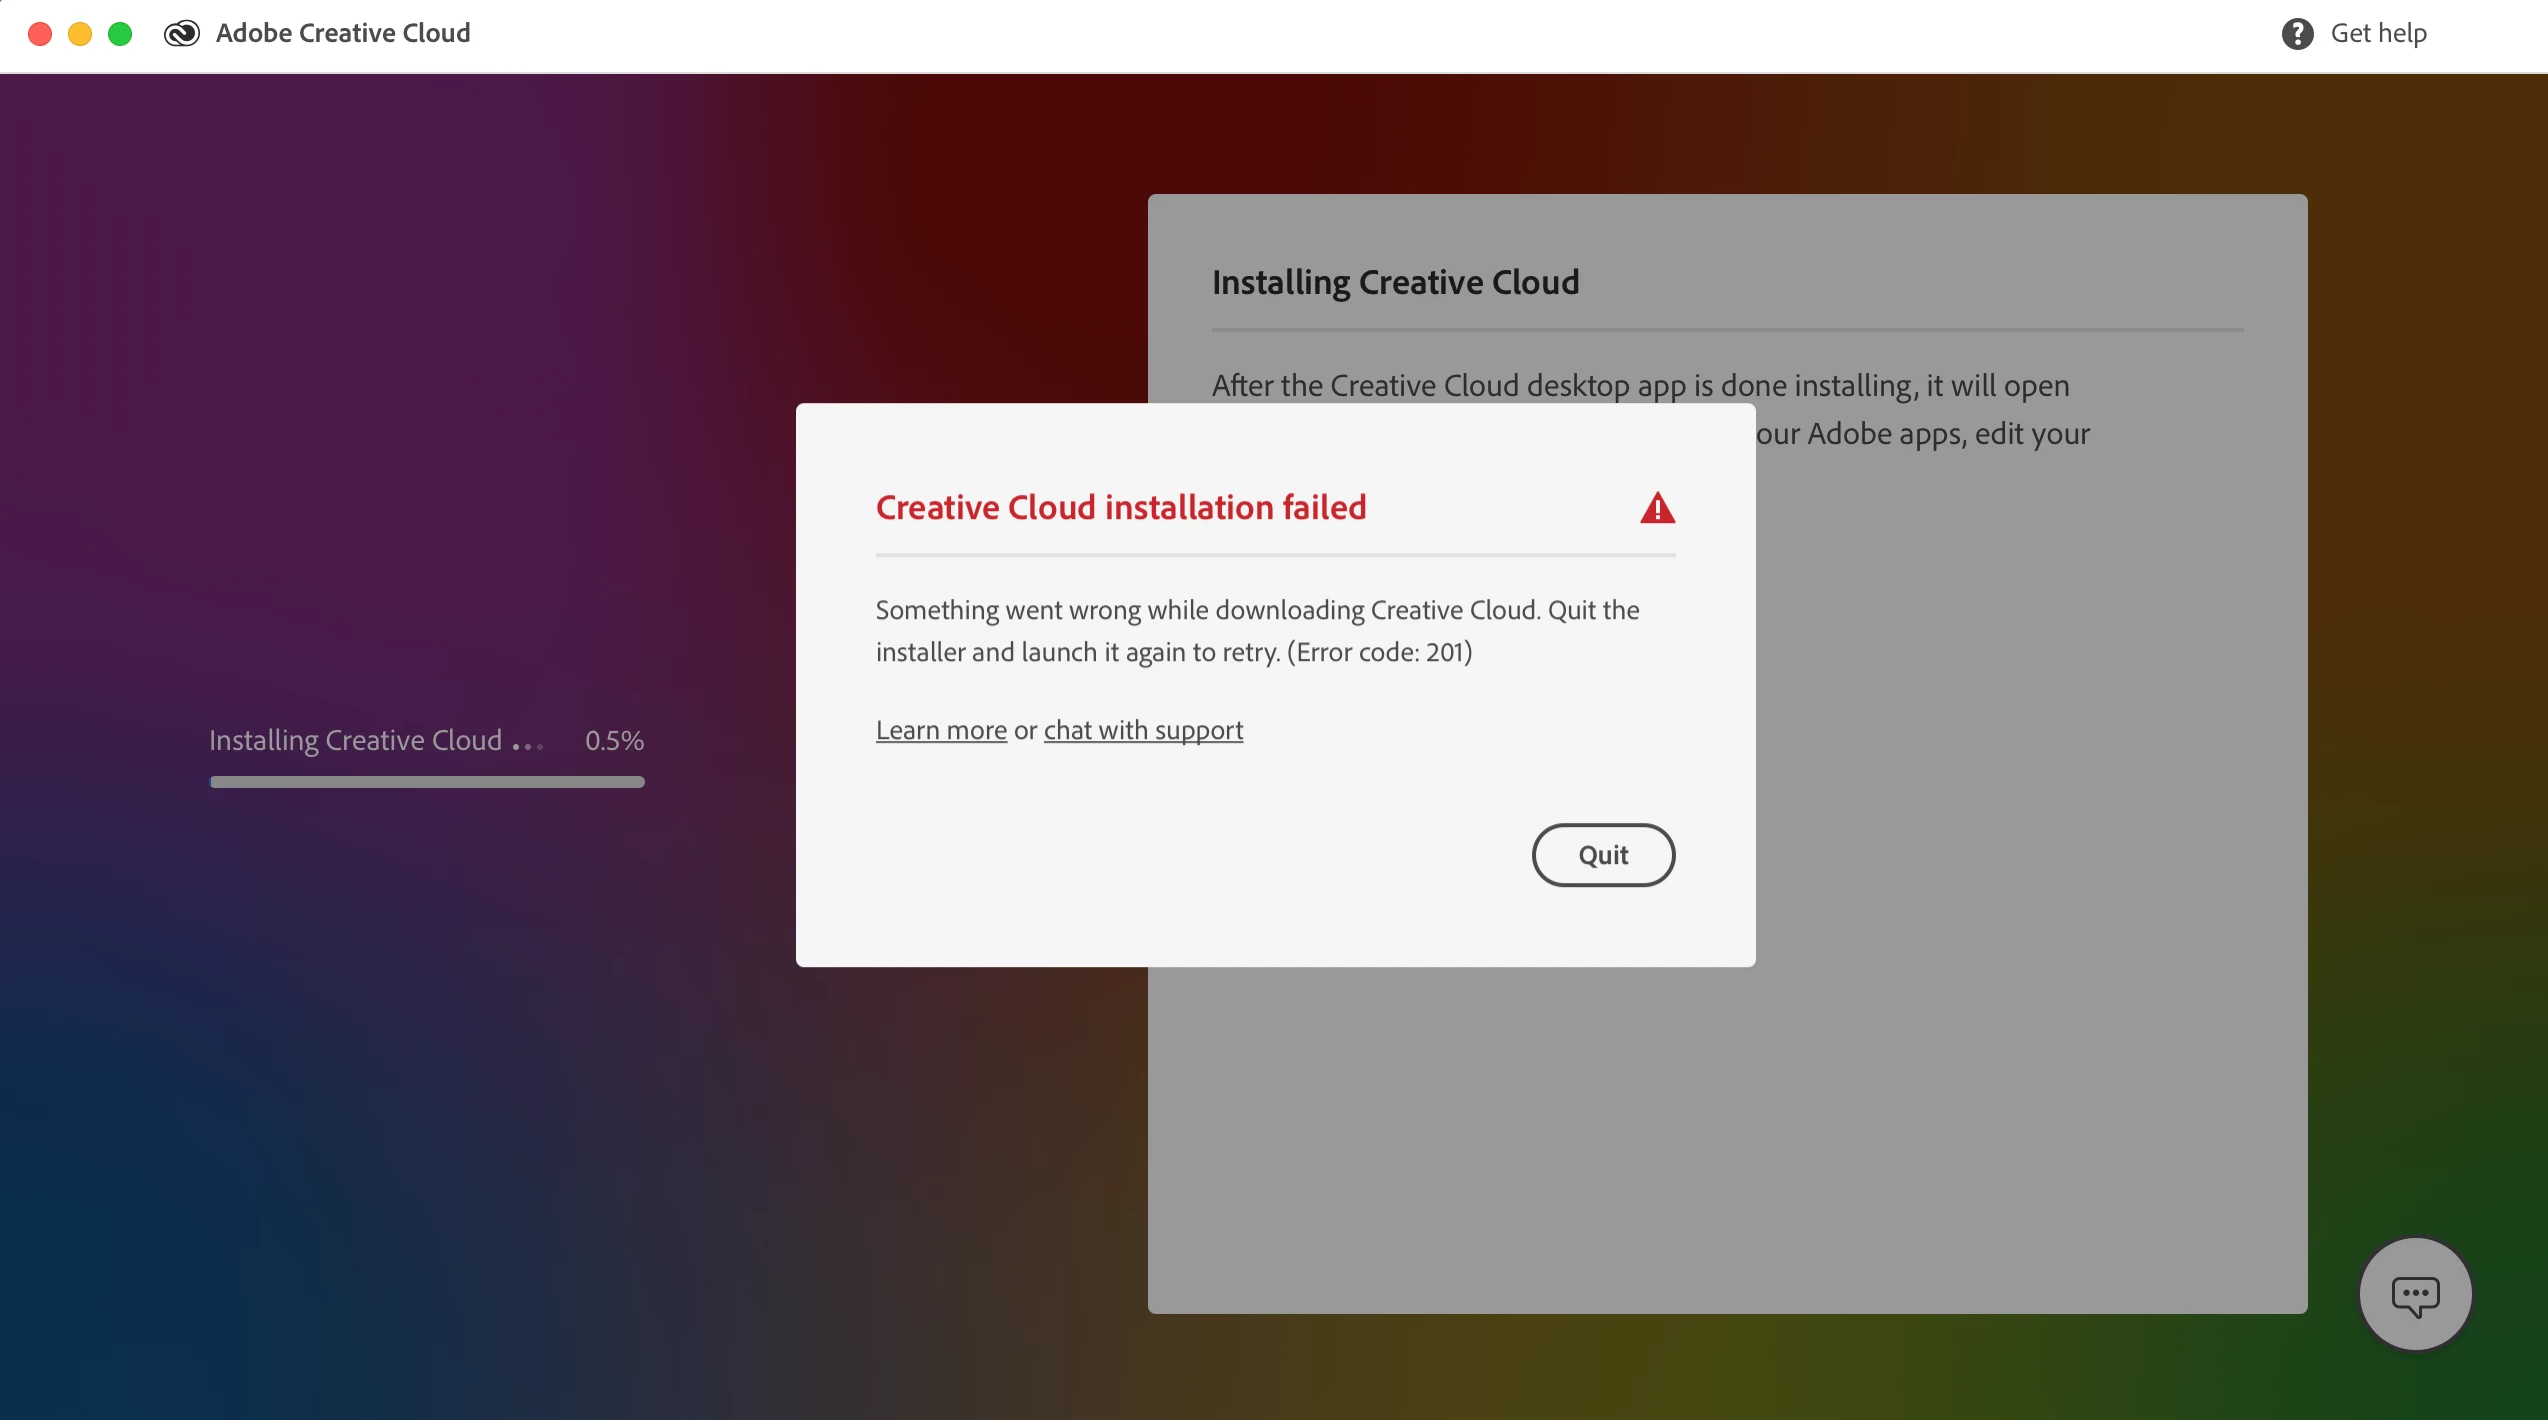Click the yellow minimize window button
The image size is (2548, 1420).
tap(80, 34)
